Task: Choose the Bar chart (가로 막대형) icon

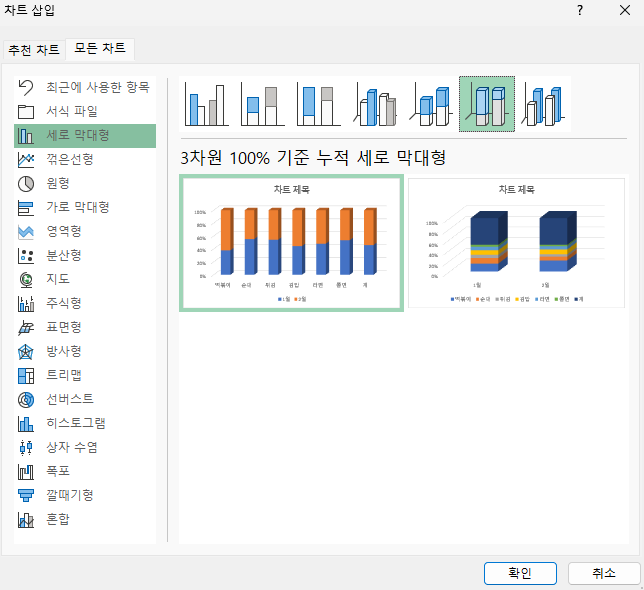Action: pyautogui.click(x=26, y=207)
